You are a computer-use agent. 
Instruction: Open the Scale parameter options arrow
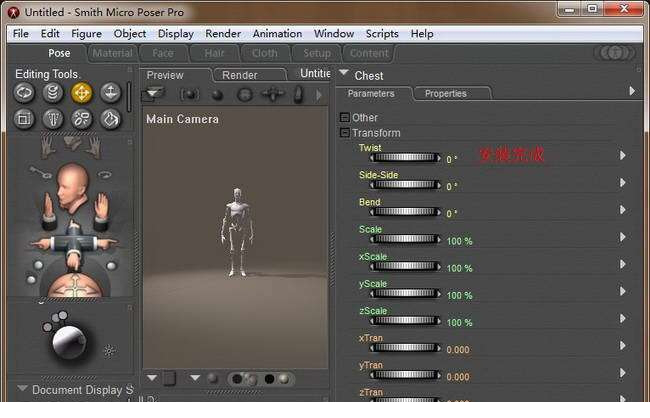(x=622, y=237)
